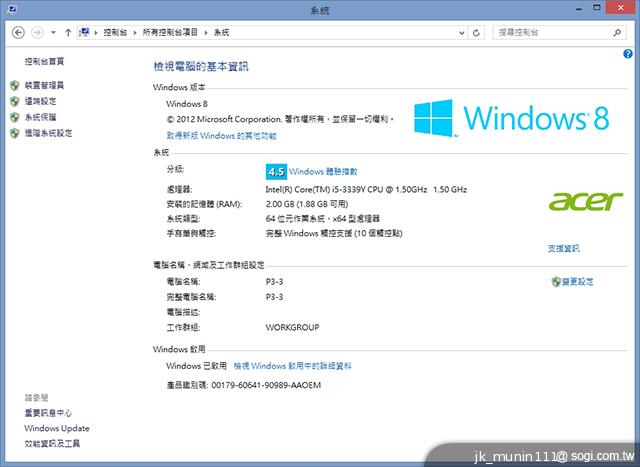Viewport: 640px width, 467px height.
Task: Click 變更設定 to change computer name
Action: pos(578,282)
